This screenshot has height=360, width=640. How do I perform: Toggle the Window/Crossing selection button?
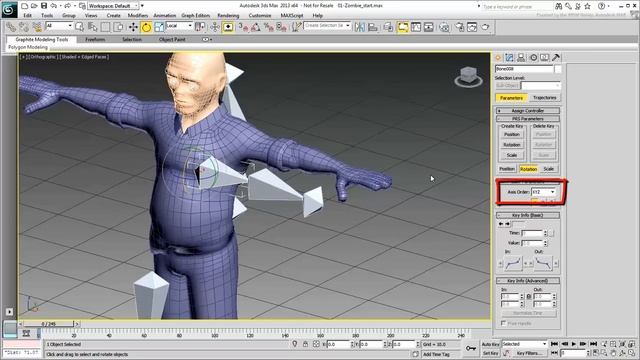tap(118, 27)
